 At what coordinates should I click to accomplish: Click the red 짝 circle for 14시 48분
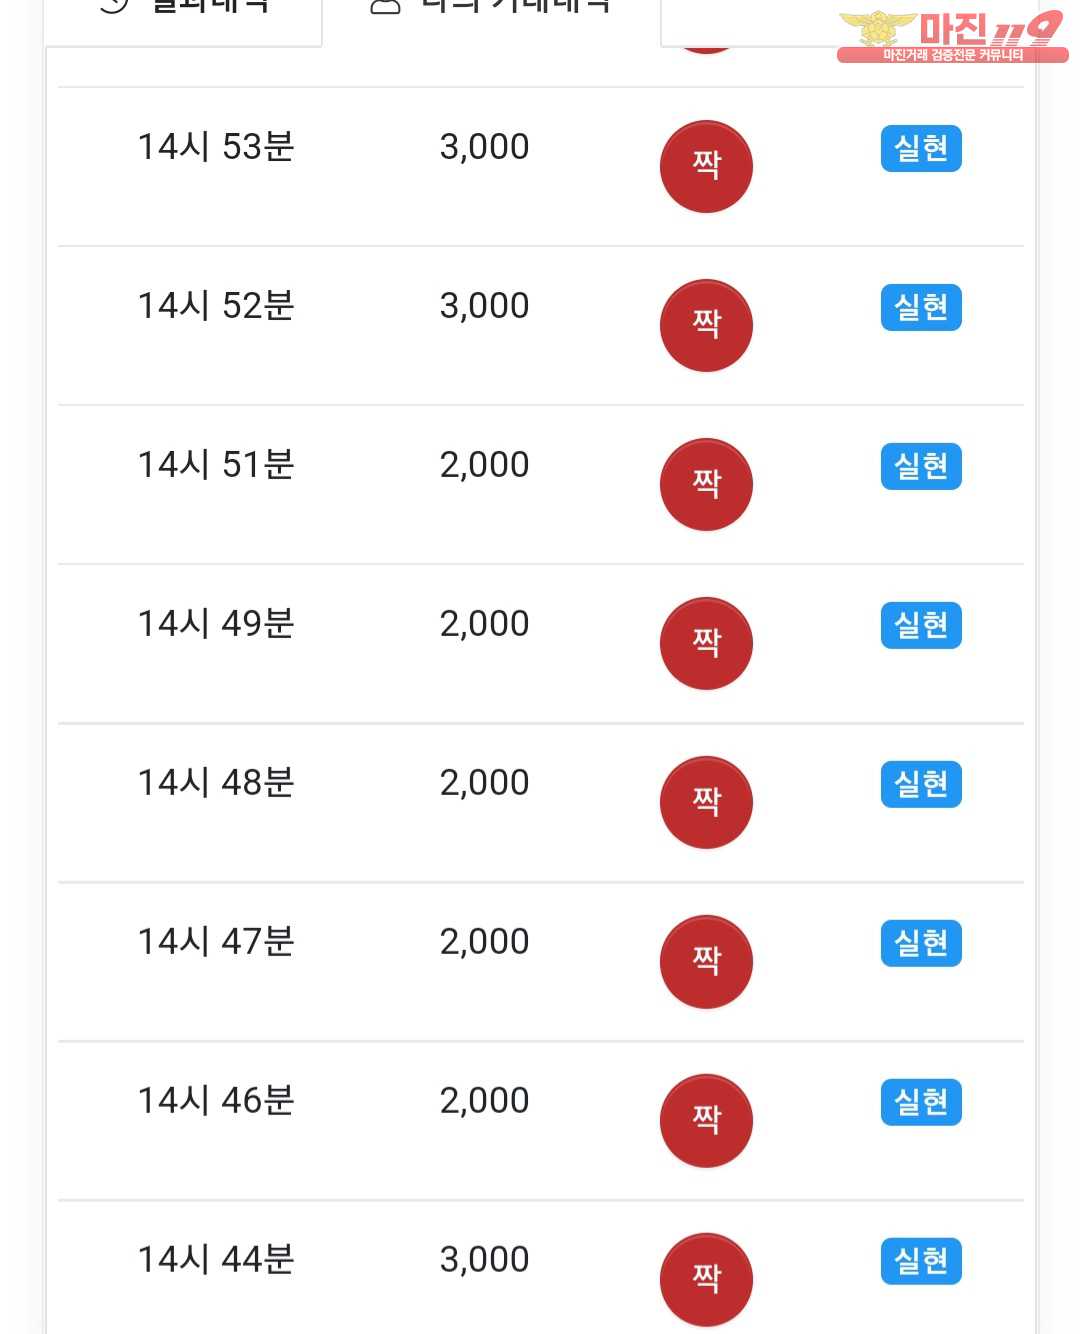tap(706, 802)
